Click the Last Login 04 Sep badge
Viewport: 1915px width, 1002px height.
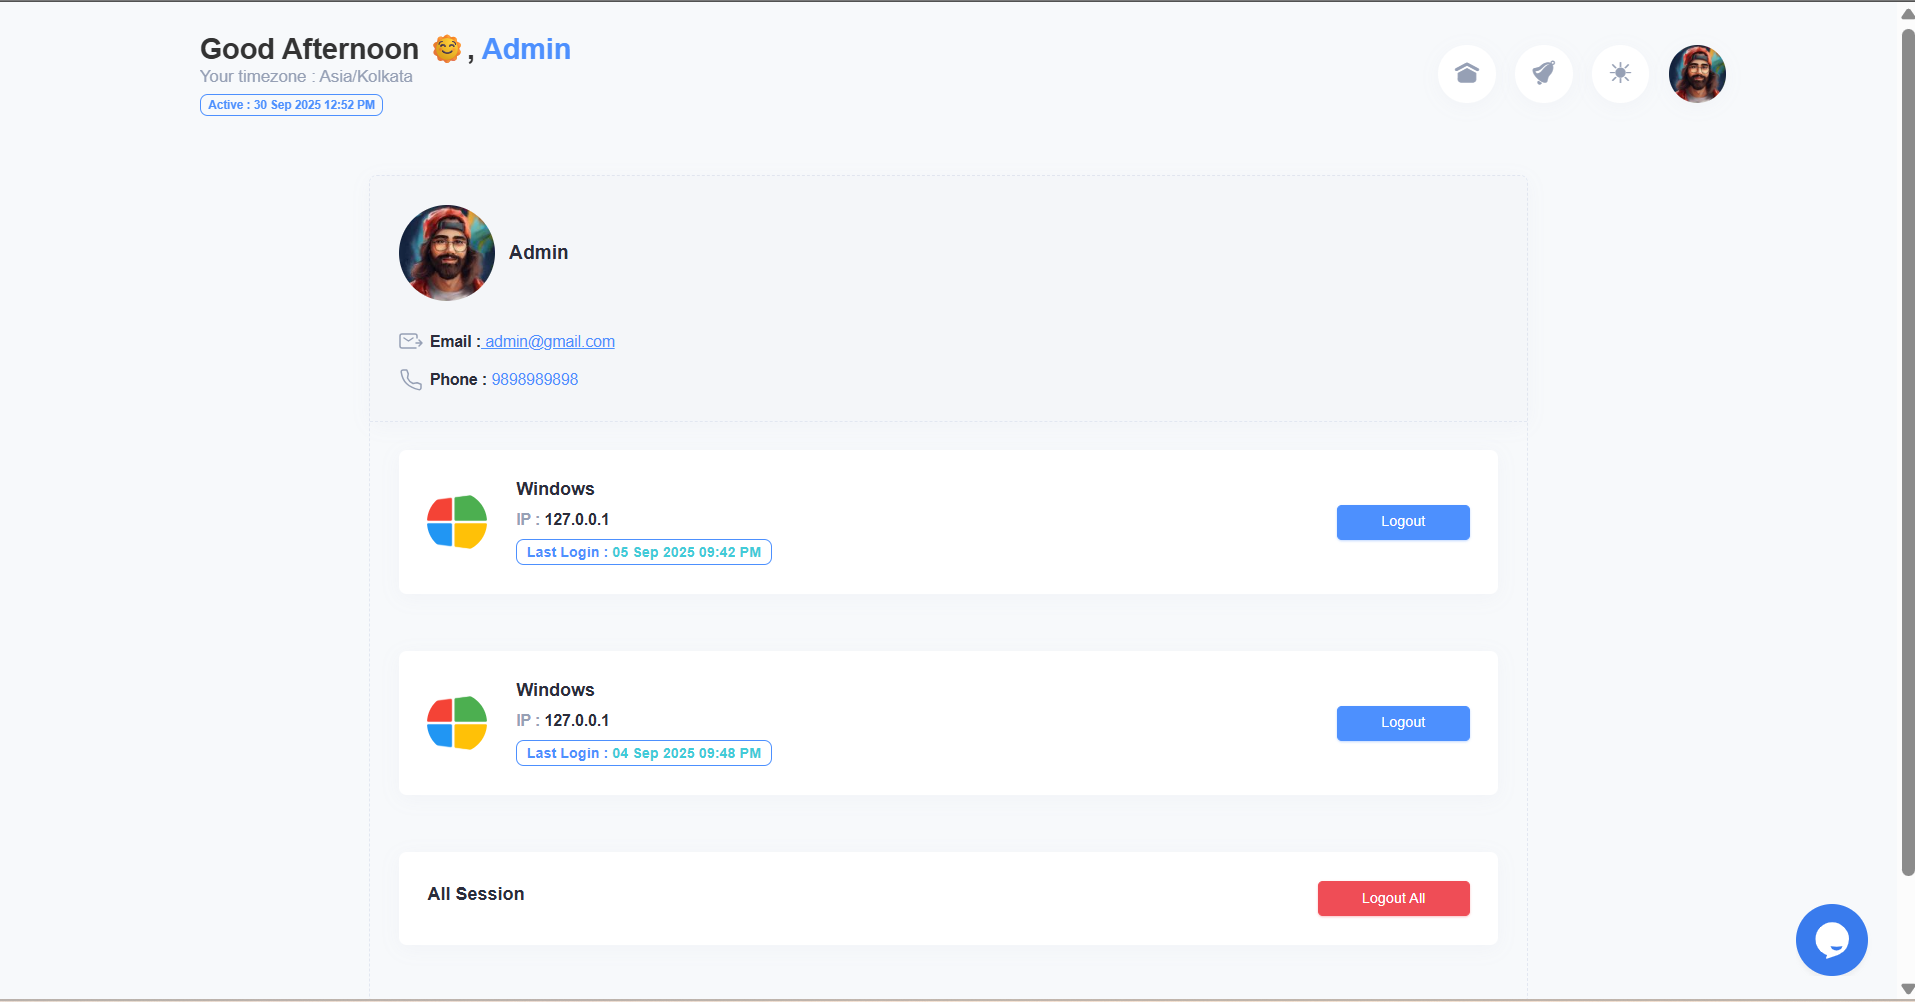click(x=643, y=753)
